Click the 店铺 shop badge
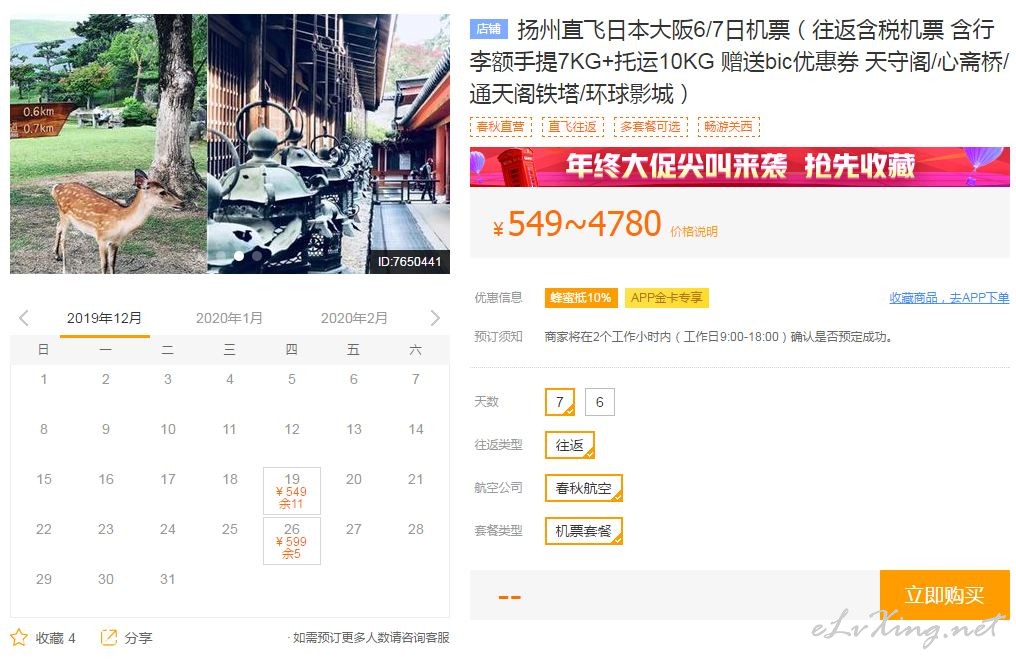Viewport: 1016px width, 661px height. 488,29
